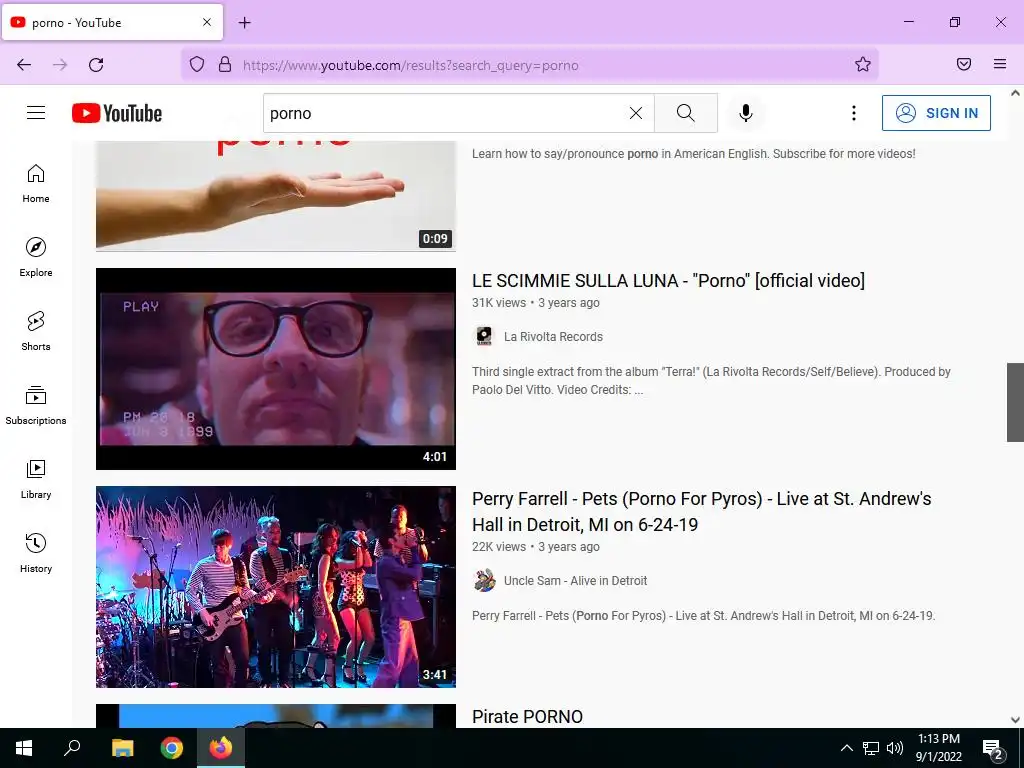Screen dimensions: 1024x768
Task: Open the Windows Start menu
Action: [x=24, y=748]
